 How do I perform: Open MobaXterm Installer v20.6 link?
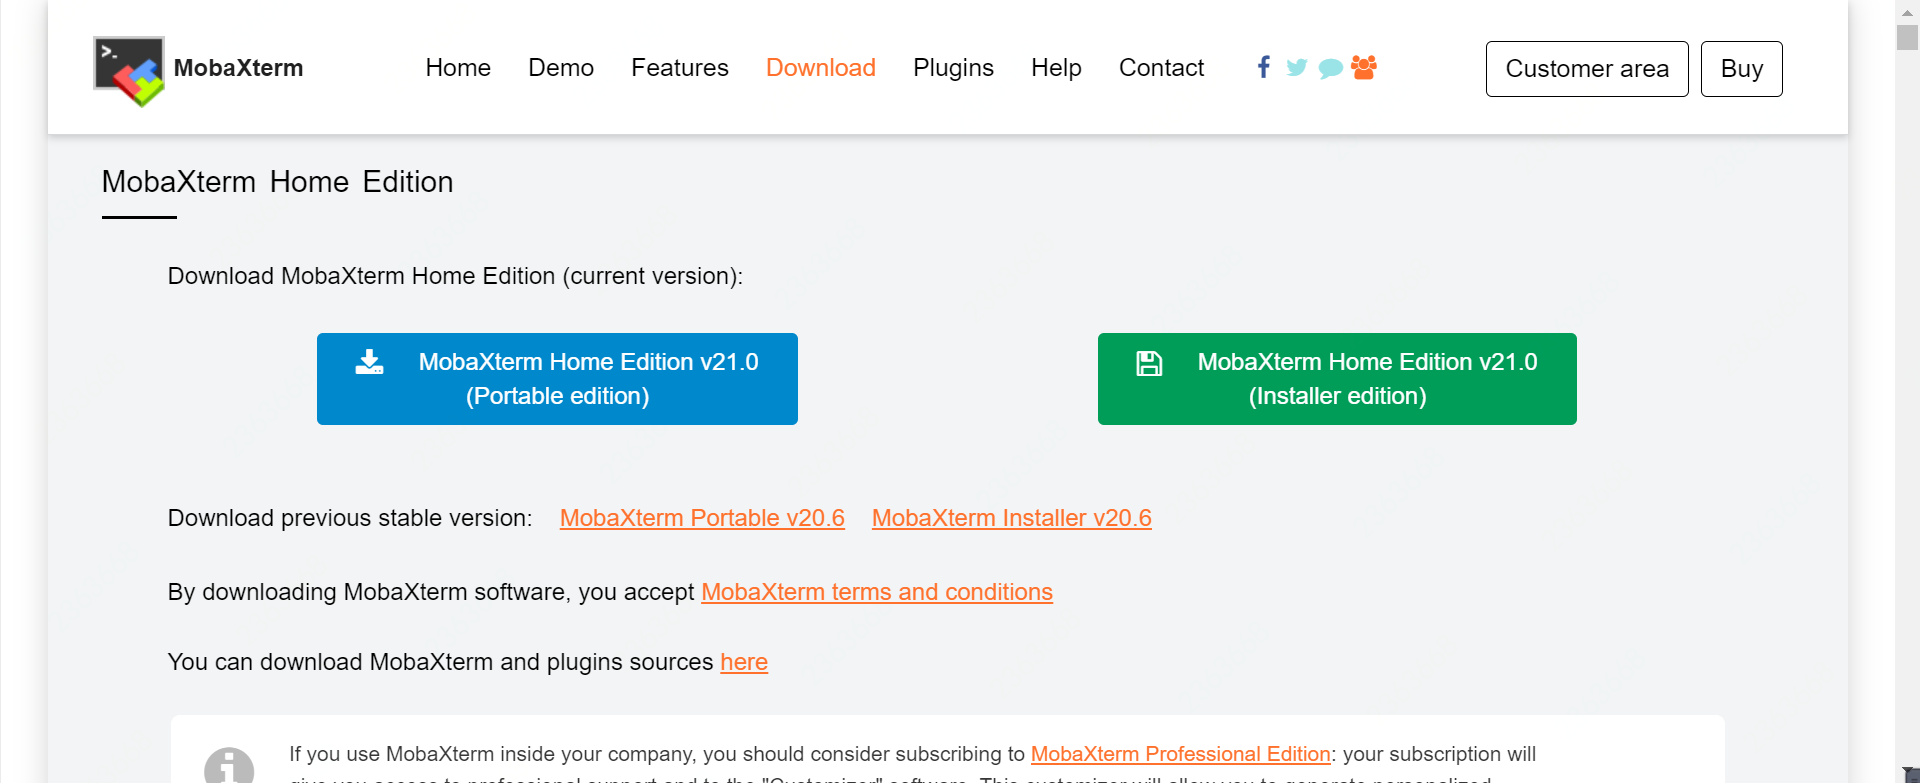pyautogui.click(x=1012, y=518)
